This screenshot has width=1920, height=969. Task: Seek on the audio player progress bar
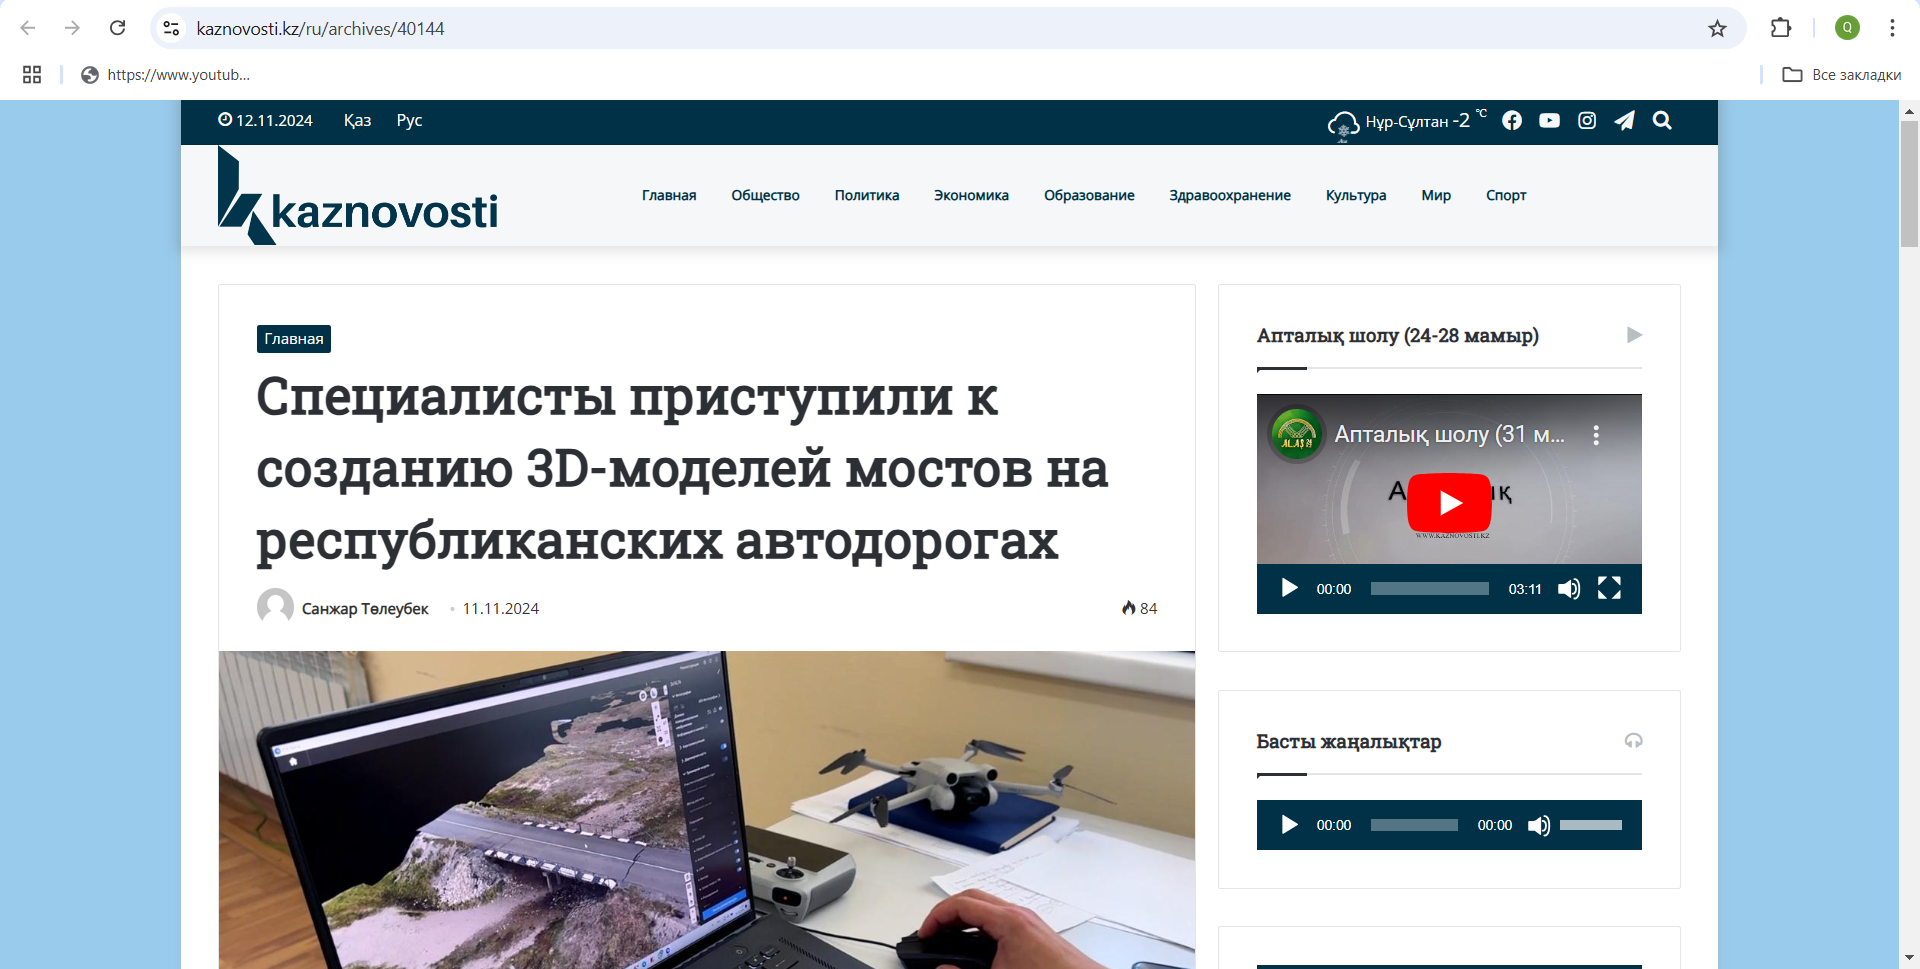pos(1414,825)
